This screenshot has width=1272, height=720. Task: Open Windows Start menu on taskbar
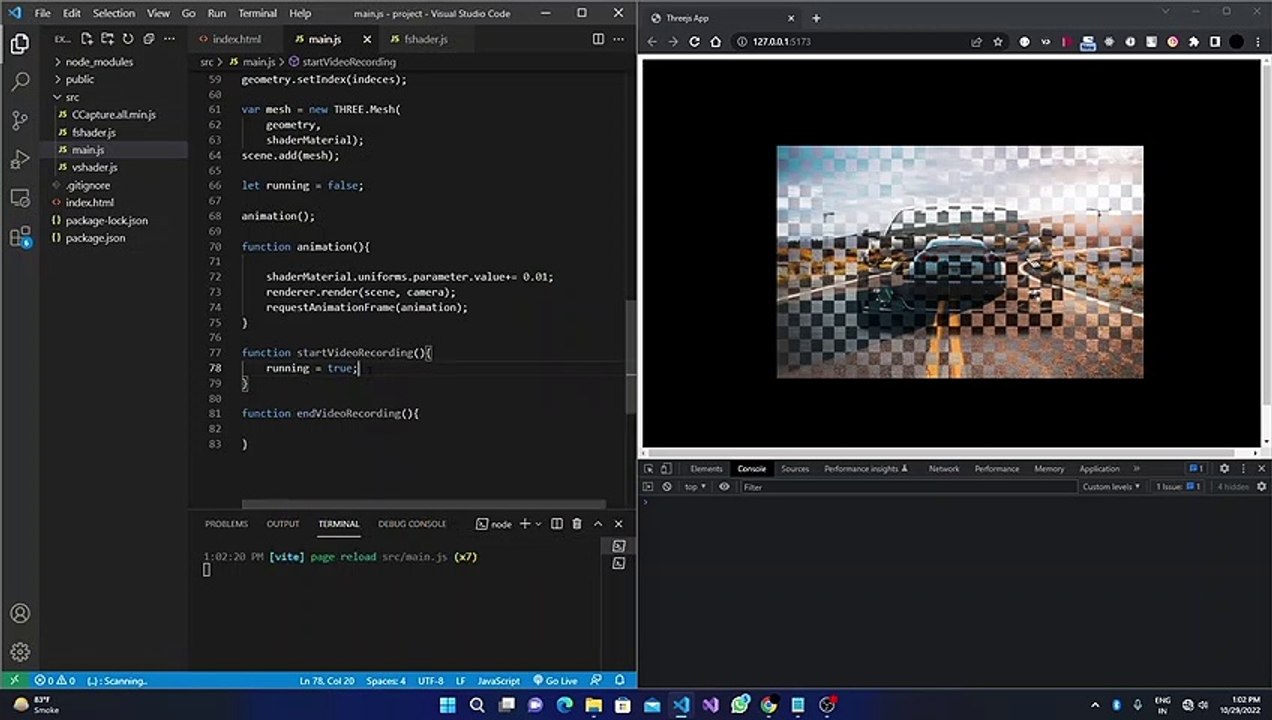click(447, 704)
